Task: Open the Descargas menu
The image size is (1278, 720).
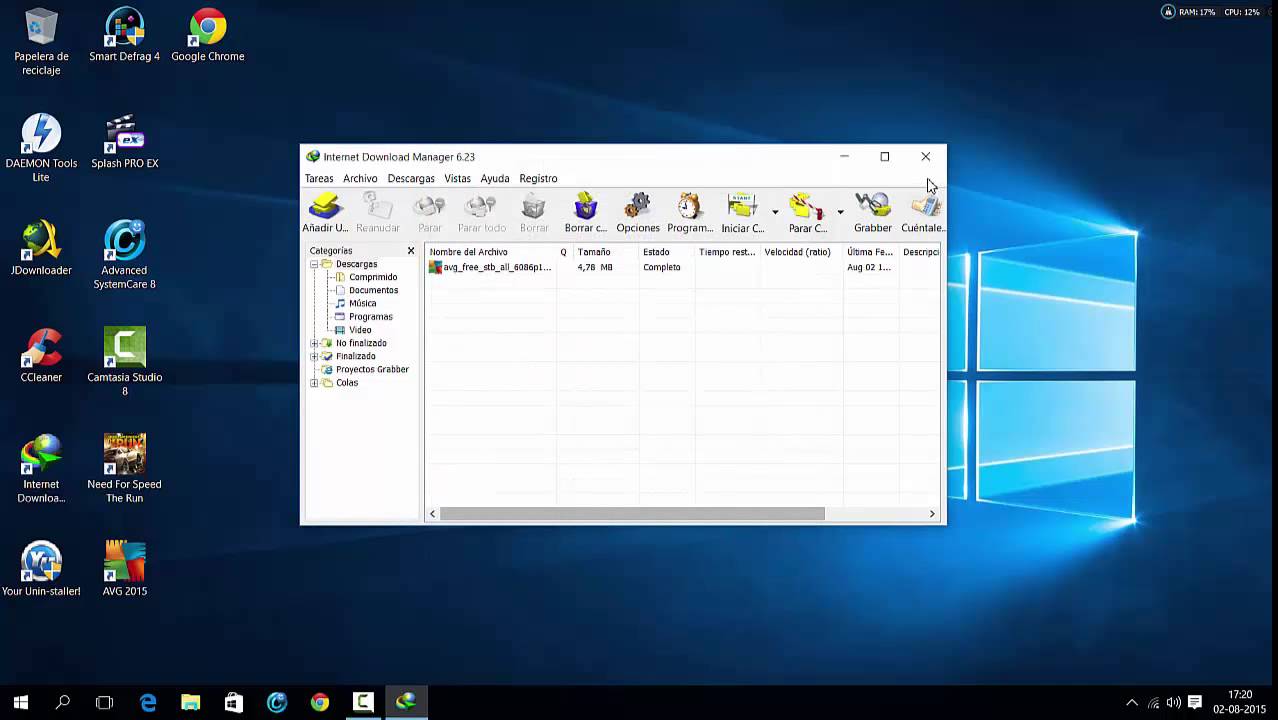Action: click(411, 178)
